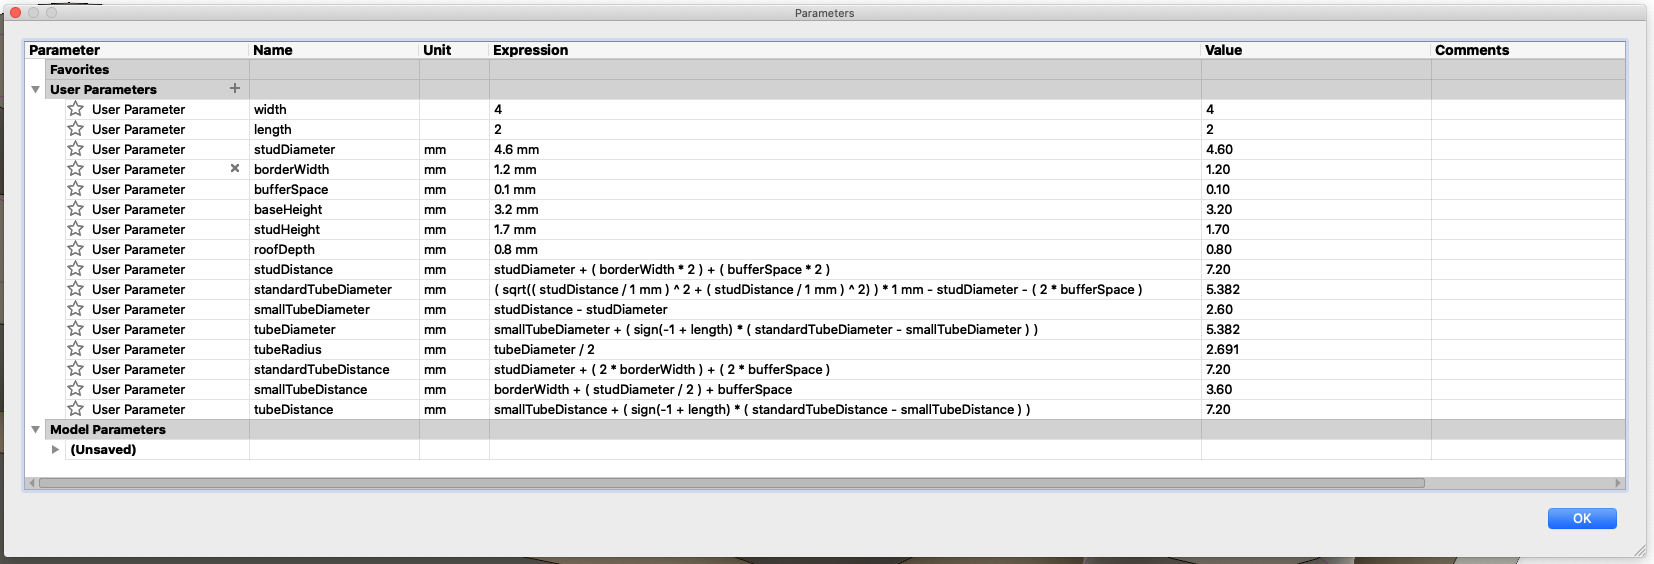Viewport: 1654px width, 564px height.
Task: Click the Comments column header
Action: tap(1528, 50)
